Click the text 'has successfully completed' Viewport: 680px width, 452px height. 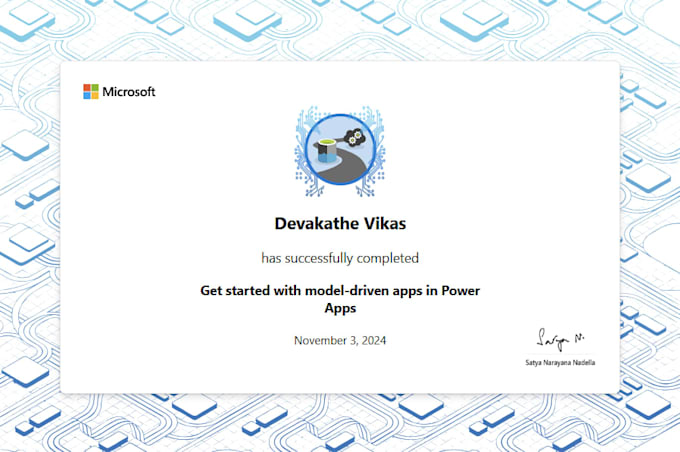coord(340,258)
